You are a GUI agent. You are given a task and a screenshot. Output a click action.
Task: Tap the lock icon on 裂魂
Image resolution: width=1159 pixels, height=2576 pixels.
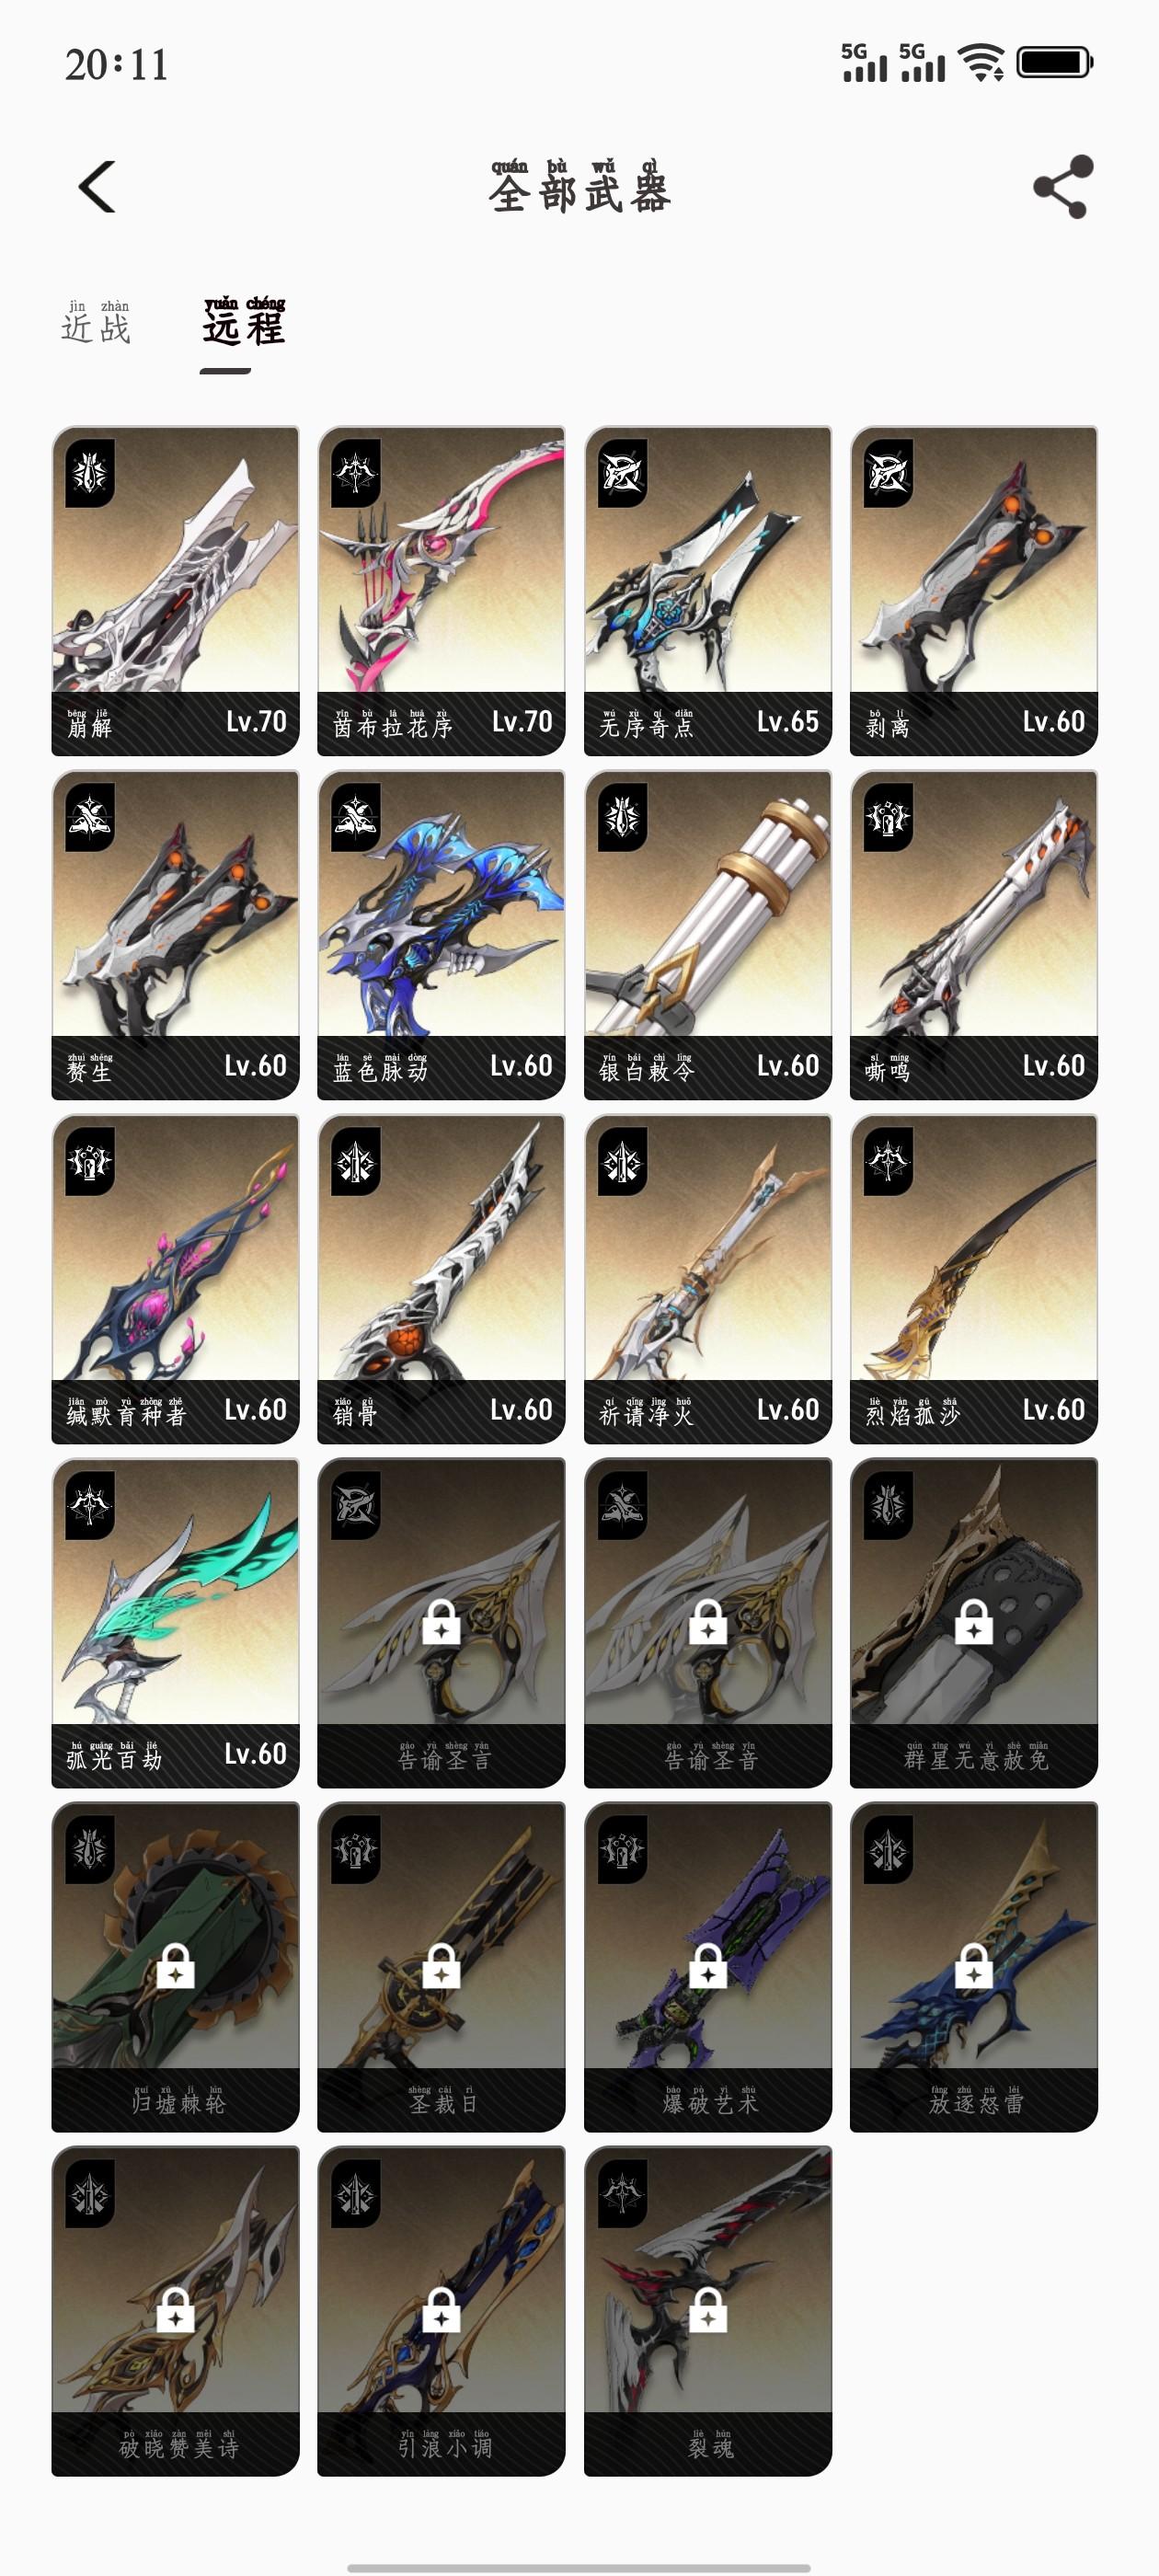pos(708,2310)
